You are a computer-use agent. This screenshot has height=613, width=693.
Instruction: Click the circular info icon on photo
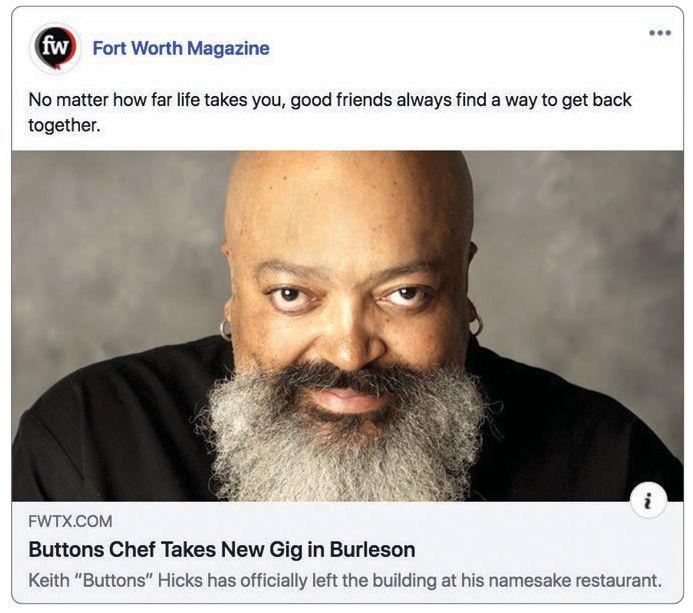[x=648, y=501]
